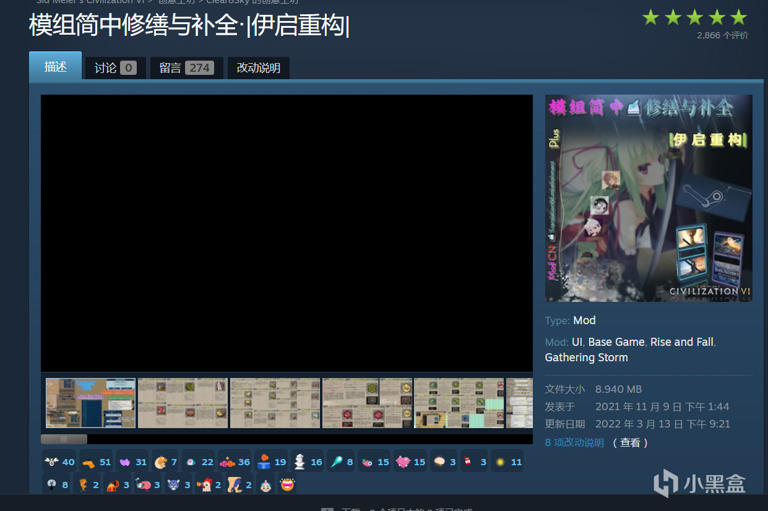Image resolution: width=768 pixels, height=511 pixels.
Task: Open the 改动说明 change notes tab
Action: point(258,68)
